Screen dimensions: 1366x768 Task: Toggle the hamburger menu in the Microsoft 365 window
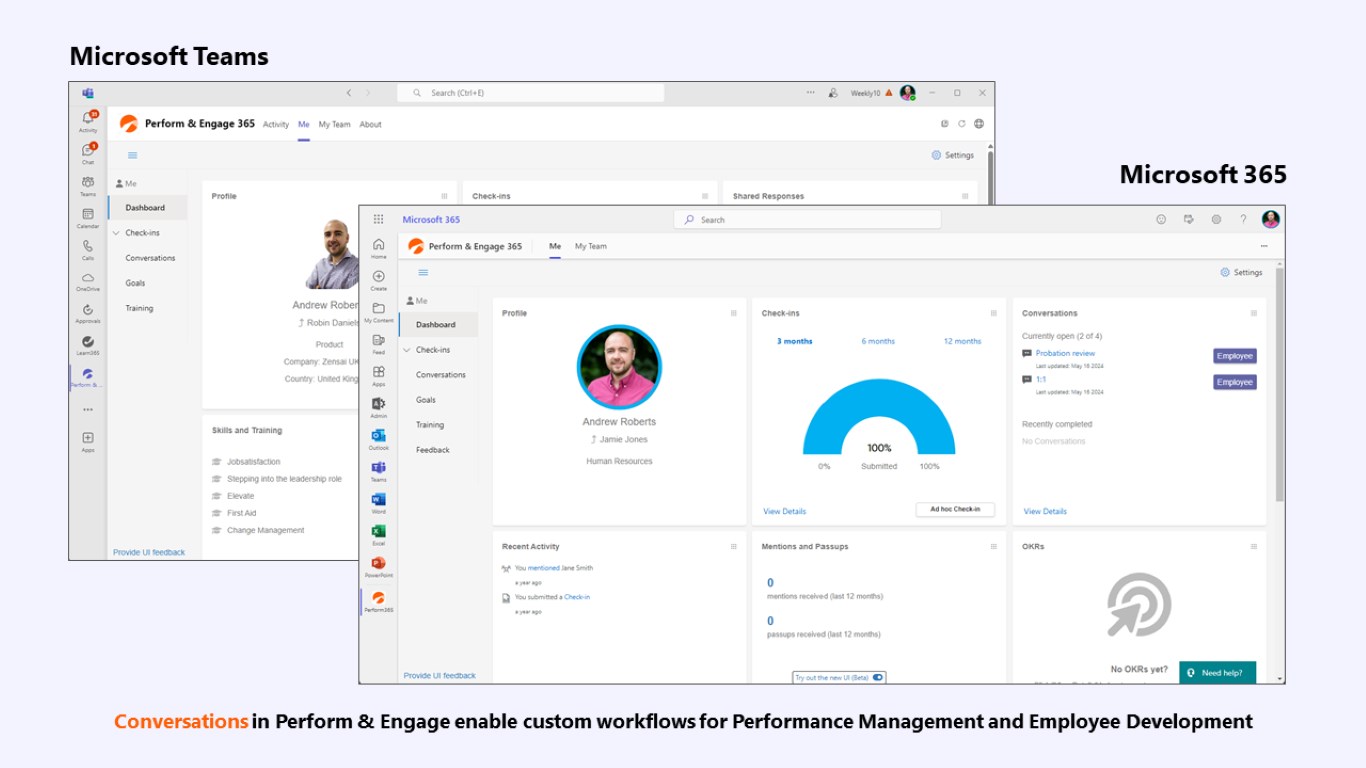423,272
